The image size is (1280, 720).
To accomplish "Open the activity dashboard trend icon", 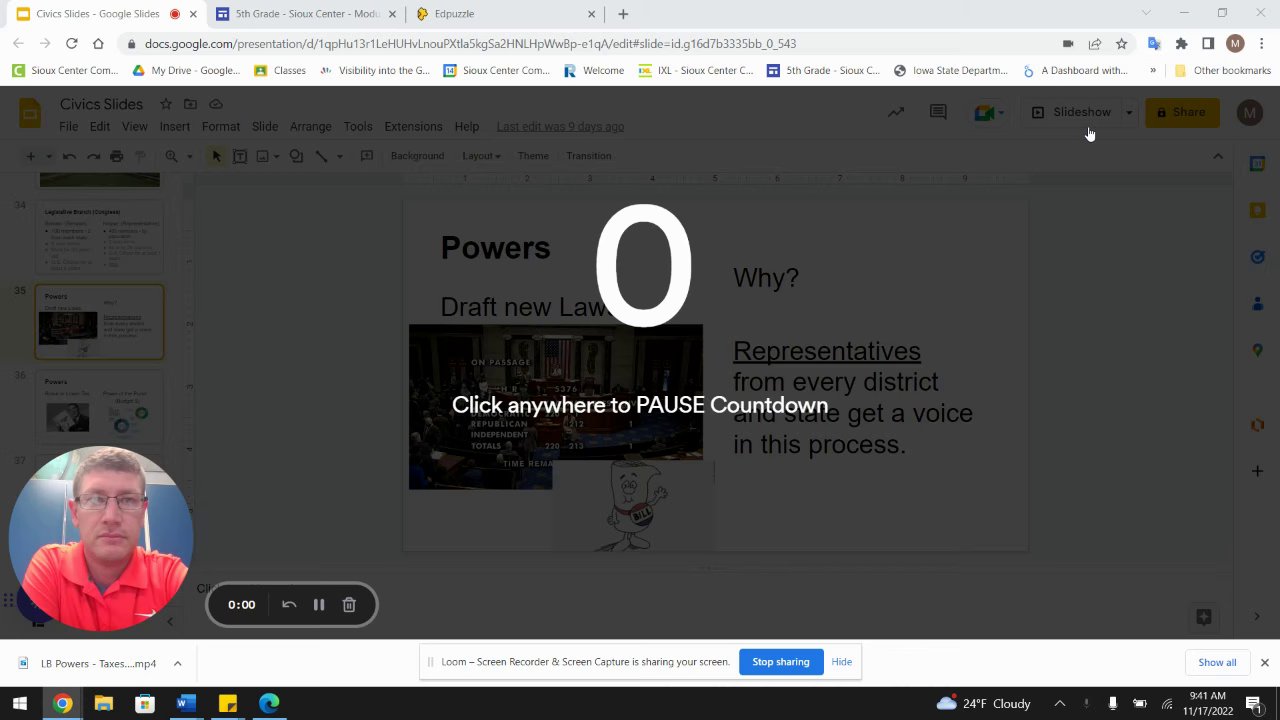I will click(x=896, y=112).
